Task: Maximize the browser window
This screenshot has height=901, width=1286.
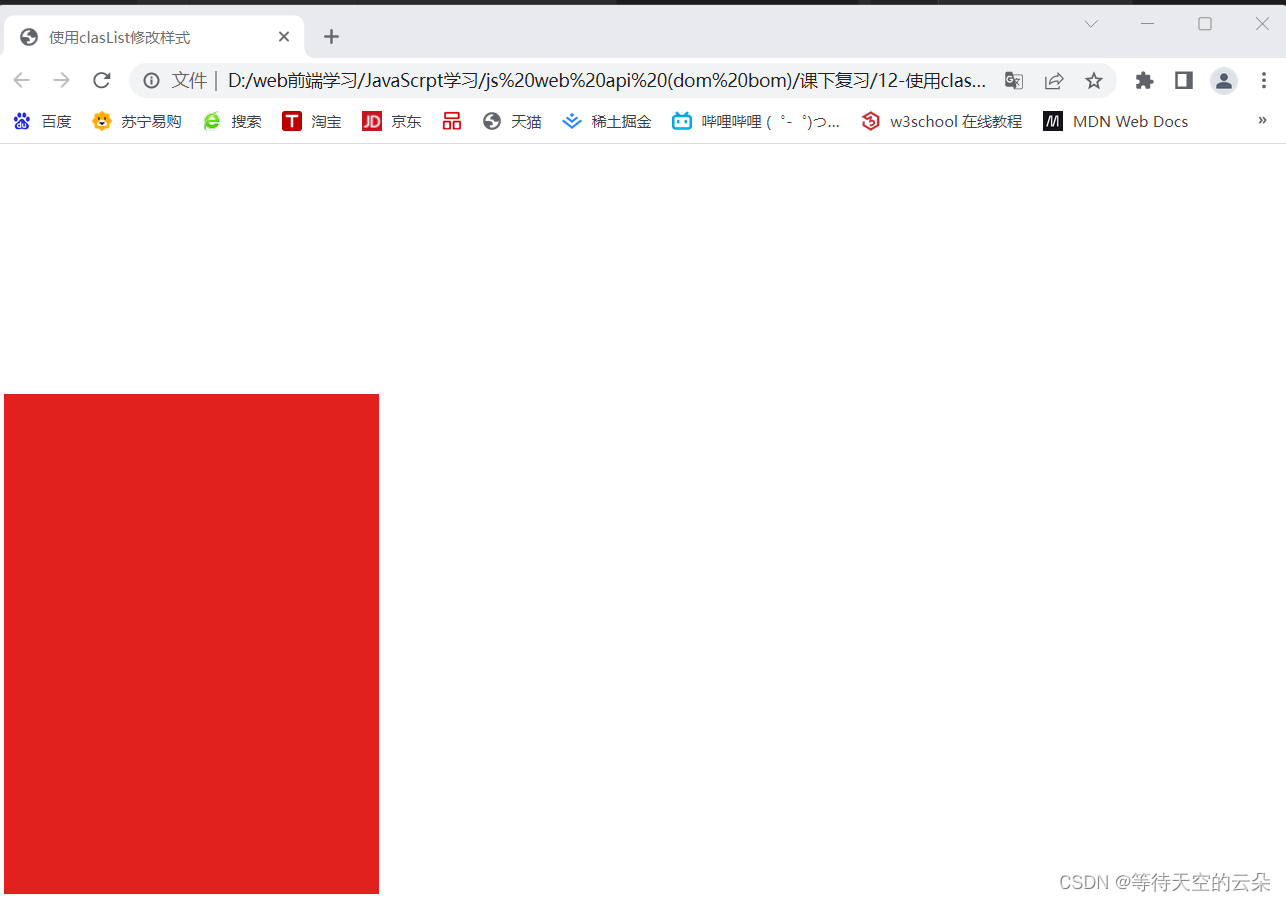Action: coord(1205,24)
